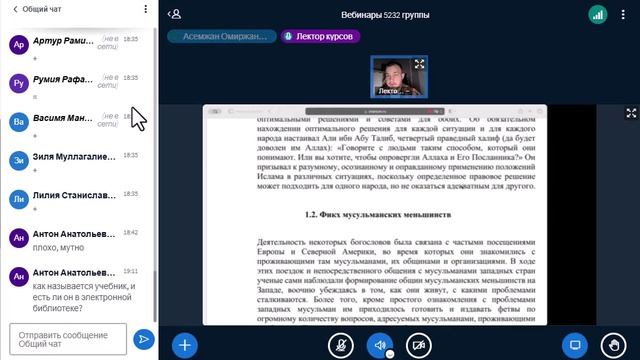This screenshot has width=640, height=360.
Task: Open avatar of Лилия Станислав
Action: pos(19,200)
